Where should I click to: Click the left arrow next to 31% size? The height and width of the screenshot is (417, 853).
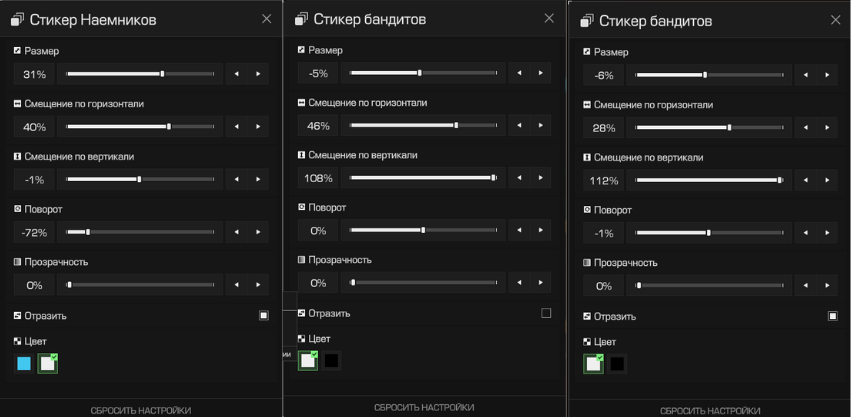tap(237, 74)
